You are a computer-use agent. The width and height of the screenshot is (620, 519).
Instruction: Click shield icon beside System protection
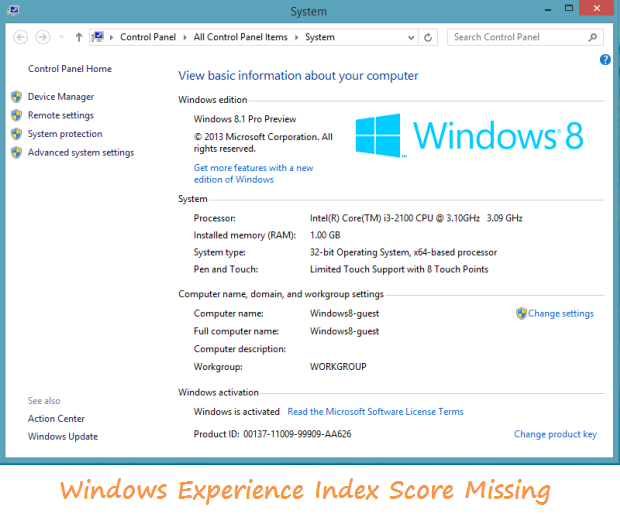(16, 134)
